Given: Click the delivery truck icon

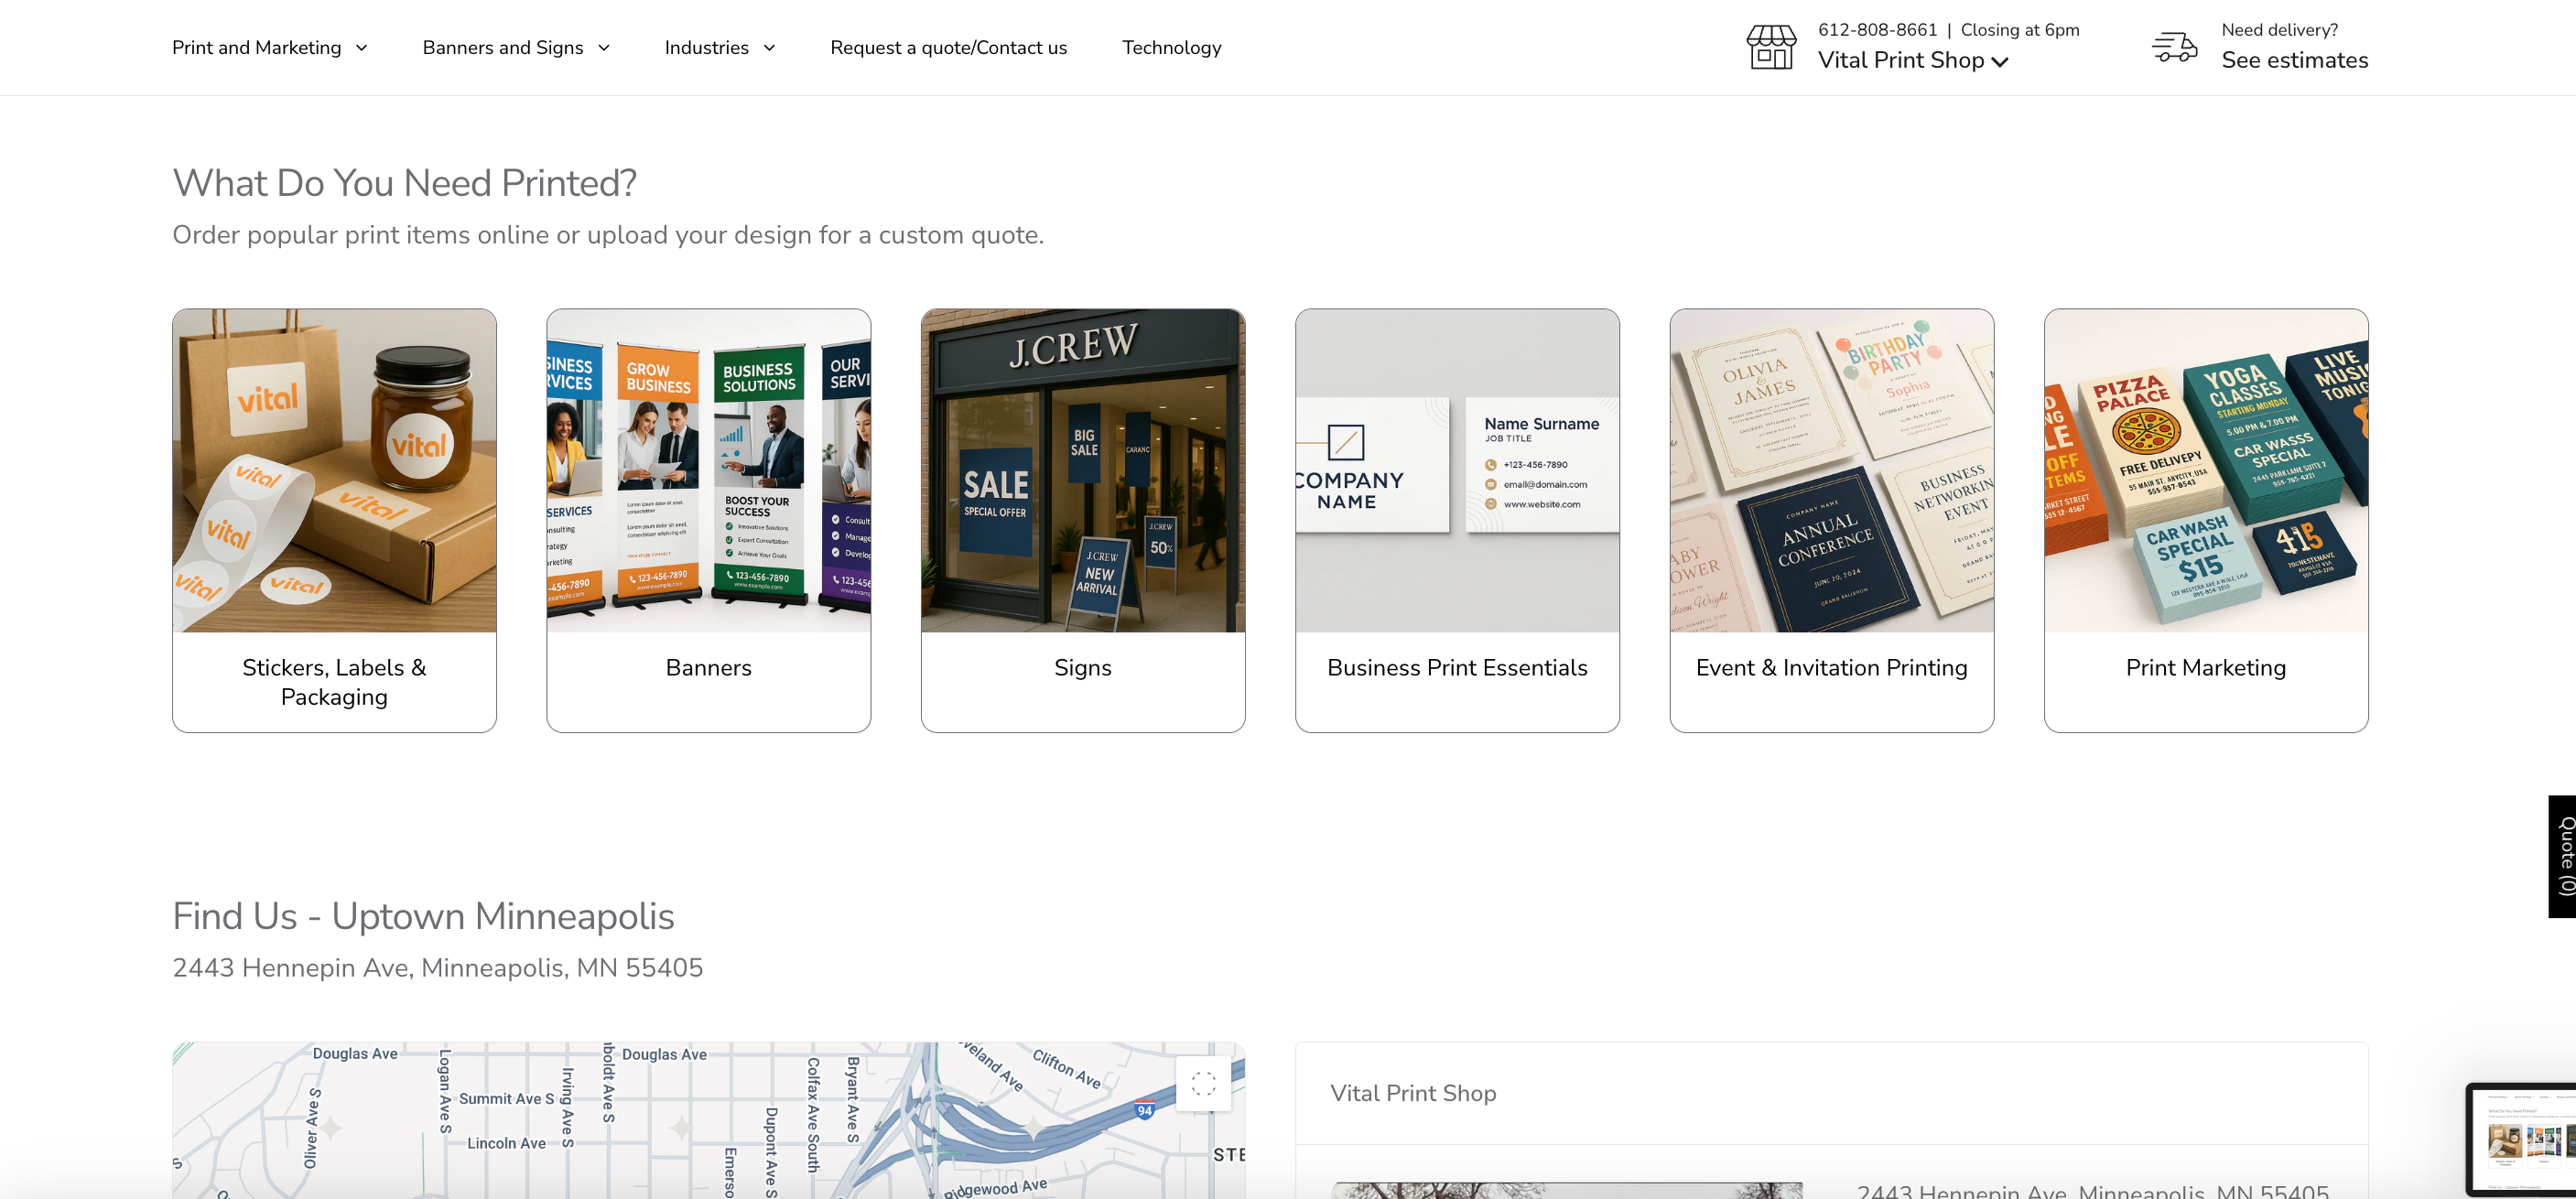Looking at the screenshot, I should (2174, 46).
